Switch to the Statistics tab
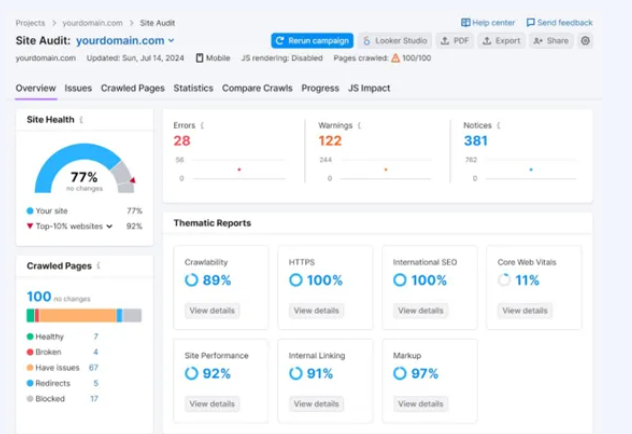 193,88
